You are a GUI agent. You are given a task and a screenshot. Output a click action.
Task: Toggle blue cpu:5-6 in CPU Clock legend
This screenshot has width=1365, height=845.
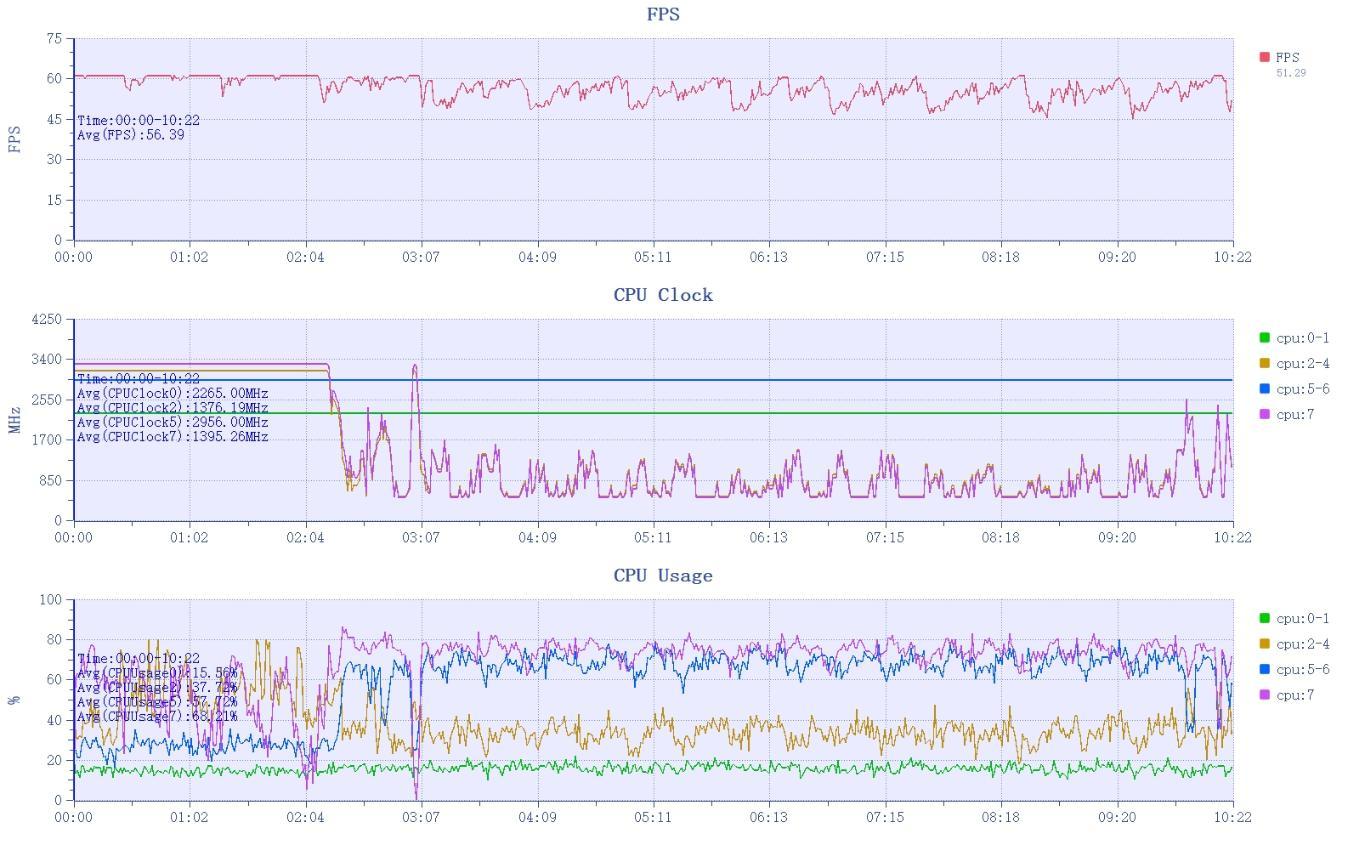(x=1265, y=389)
